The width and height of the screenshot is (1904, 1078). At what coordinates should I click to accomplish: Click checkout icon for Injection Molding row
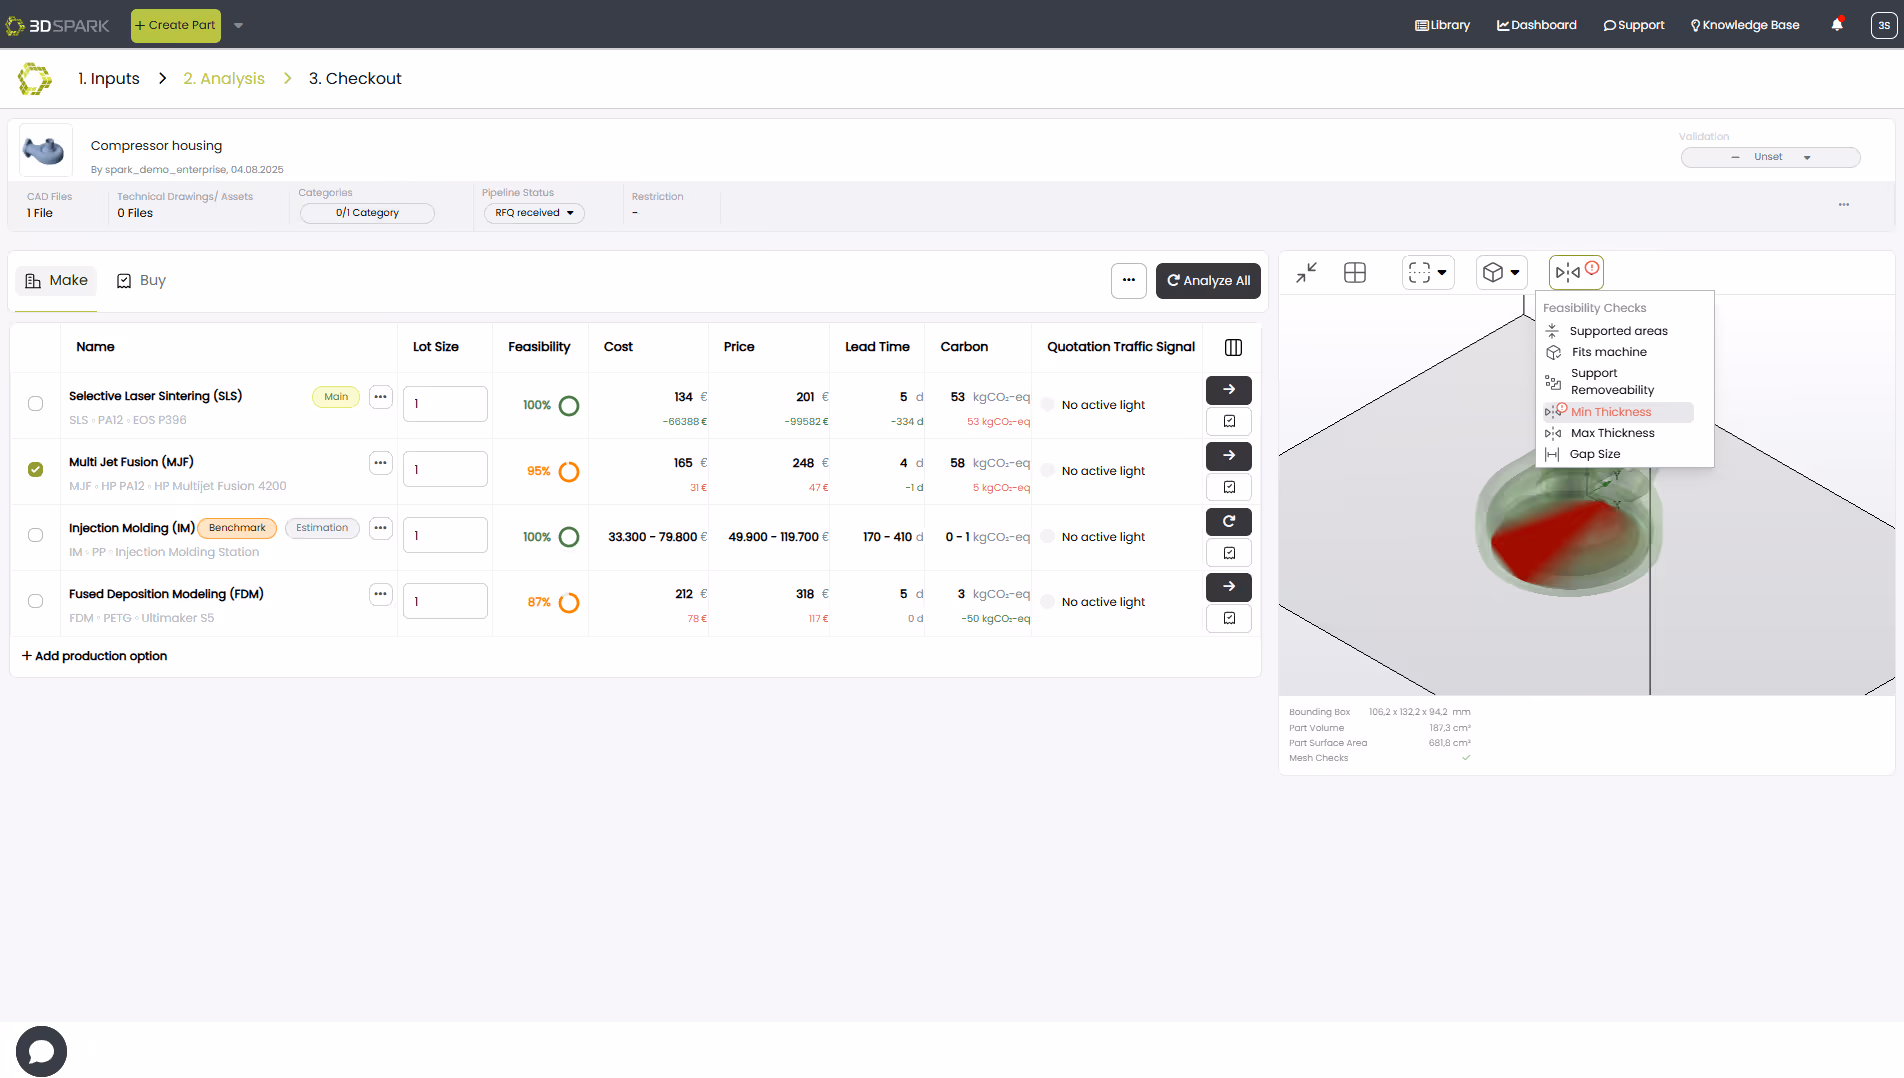(x=1229, y=553)
